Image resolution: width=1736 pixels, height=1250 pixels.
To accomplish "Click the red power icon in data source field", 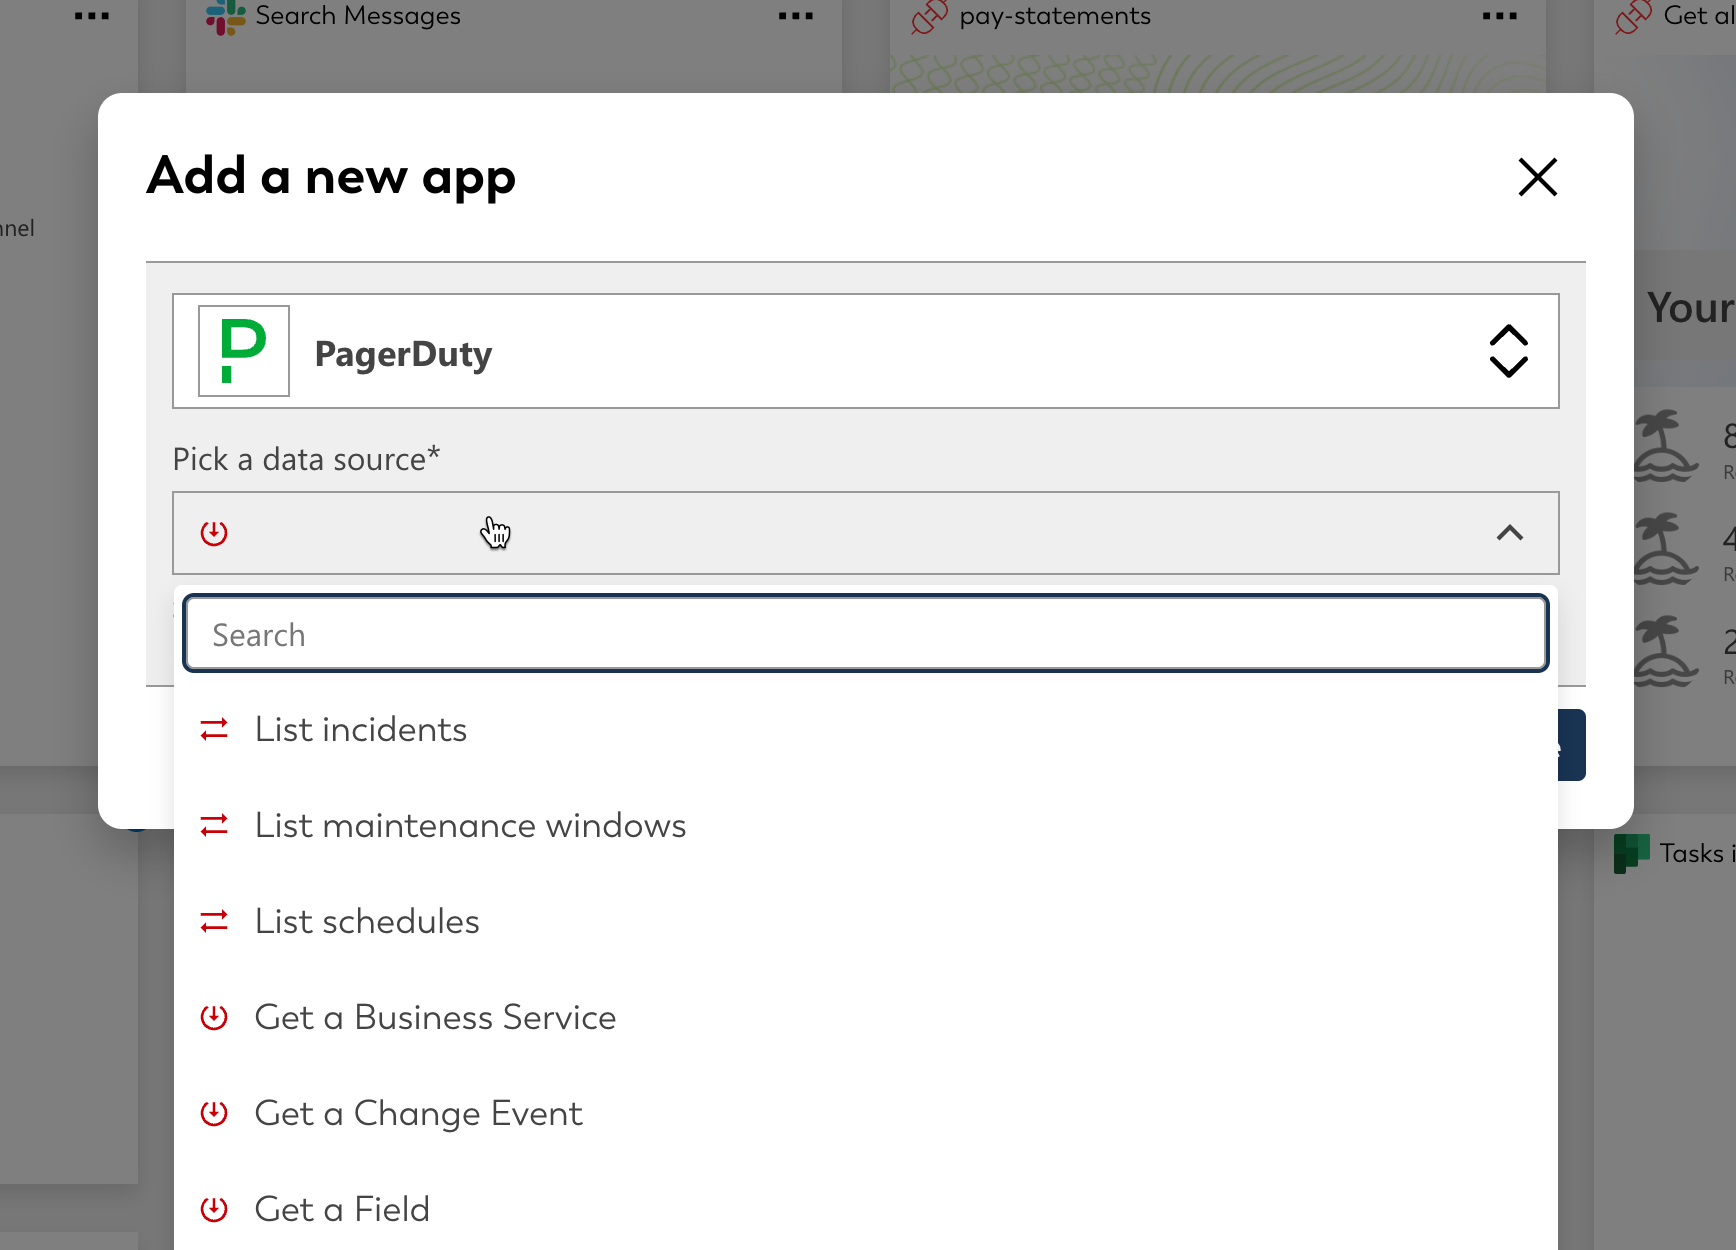I will 214,533.
